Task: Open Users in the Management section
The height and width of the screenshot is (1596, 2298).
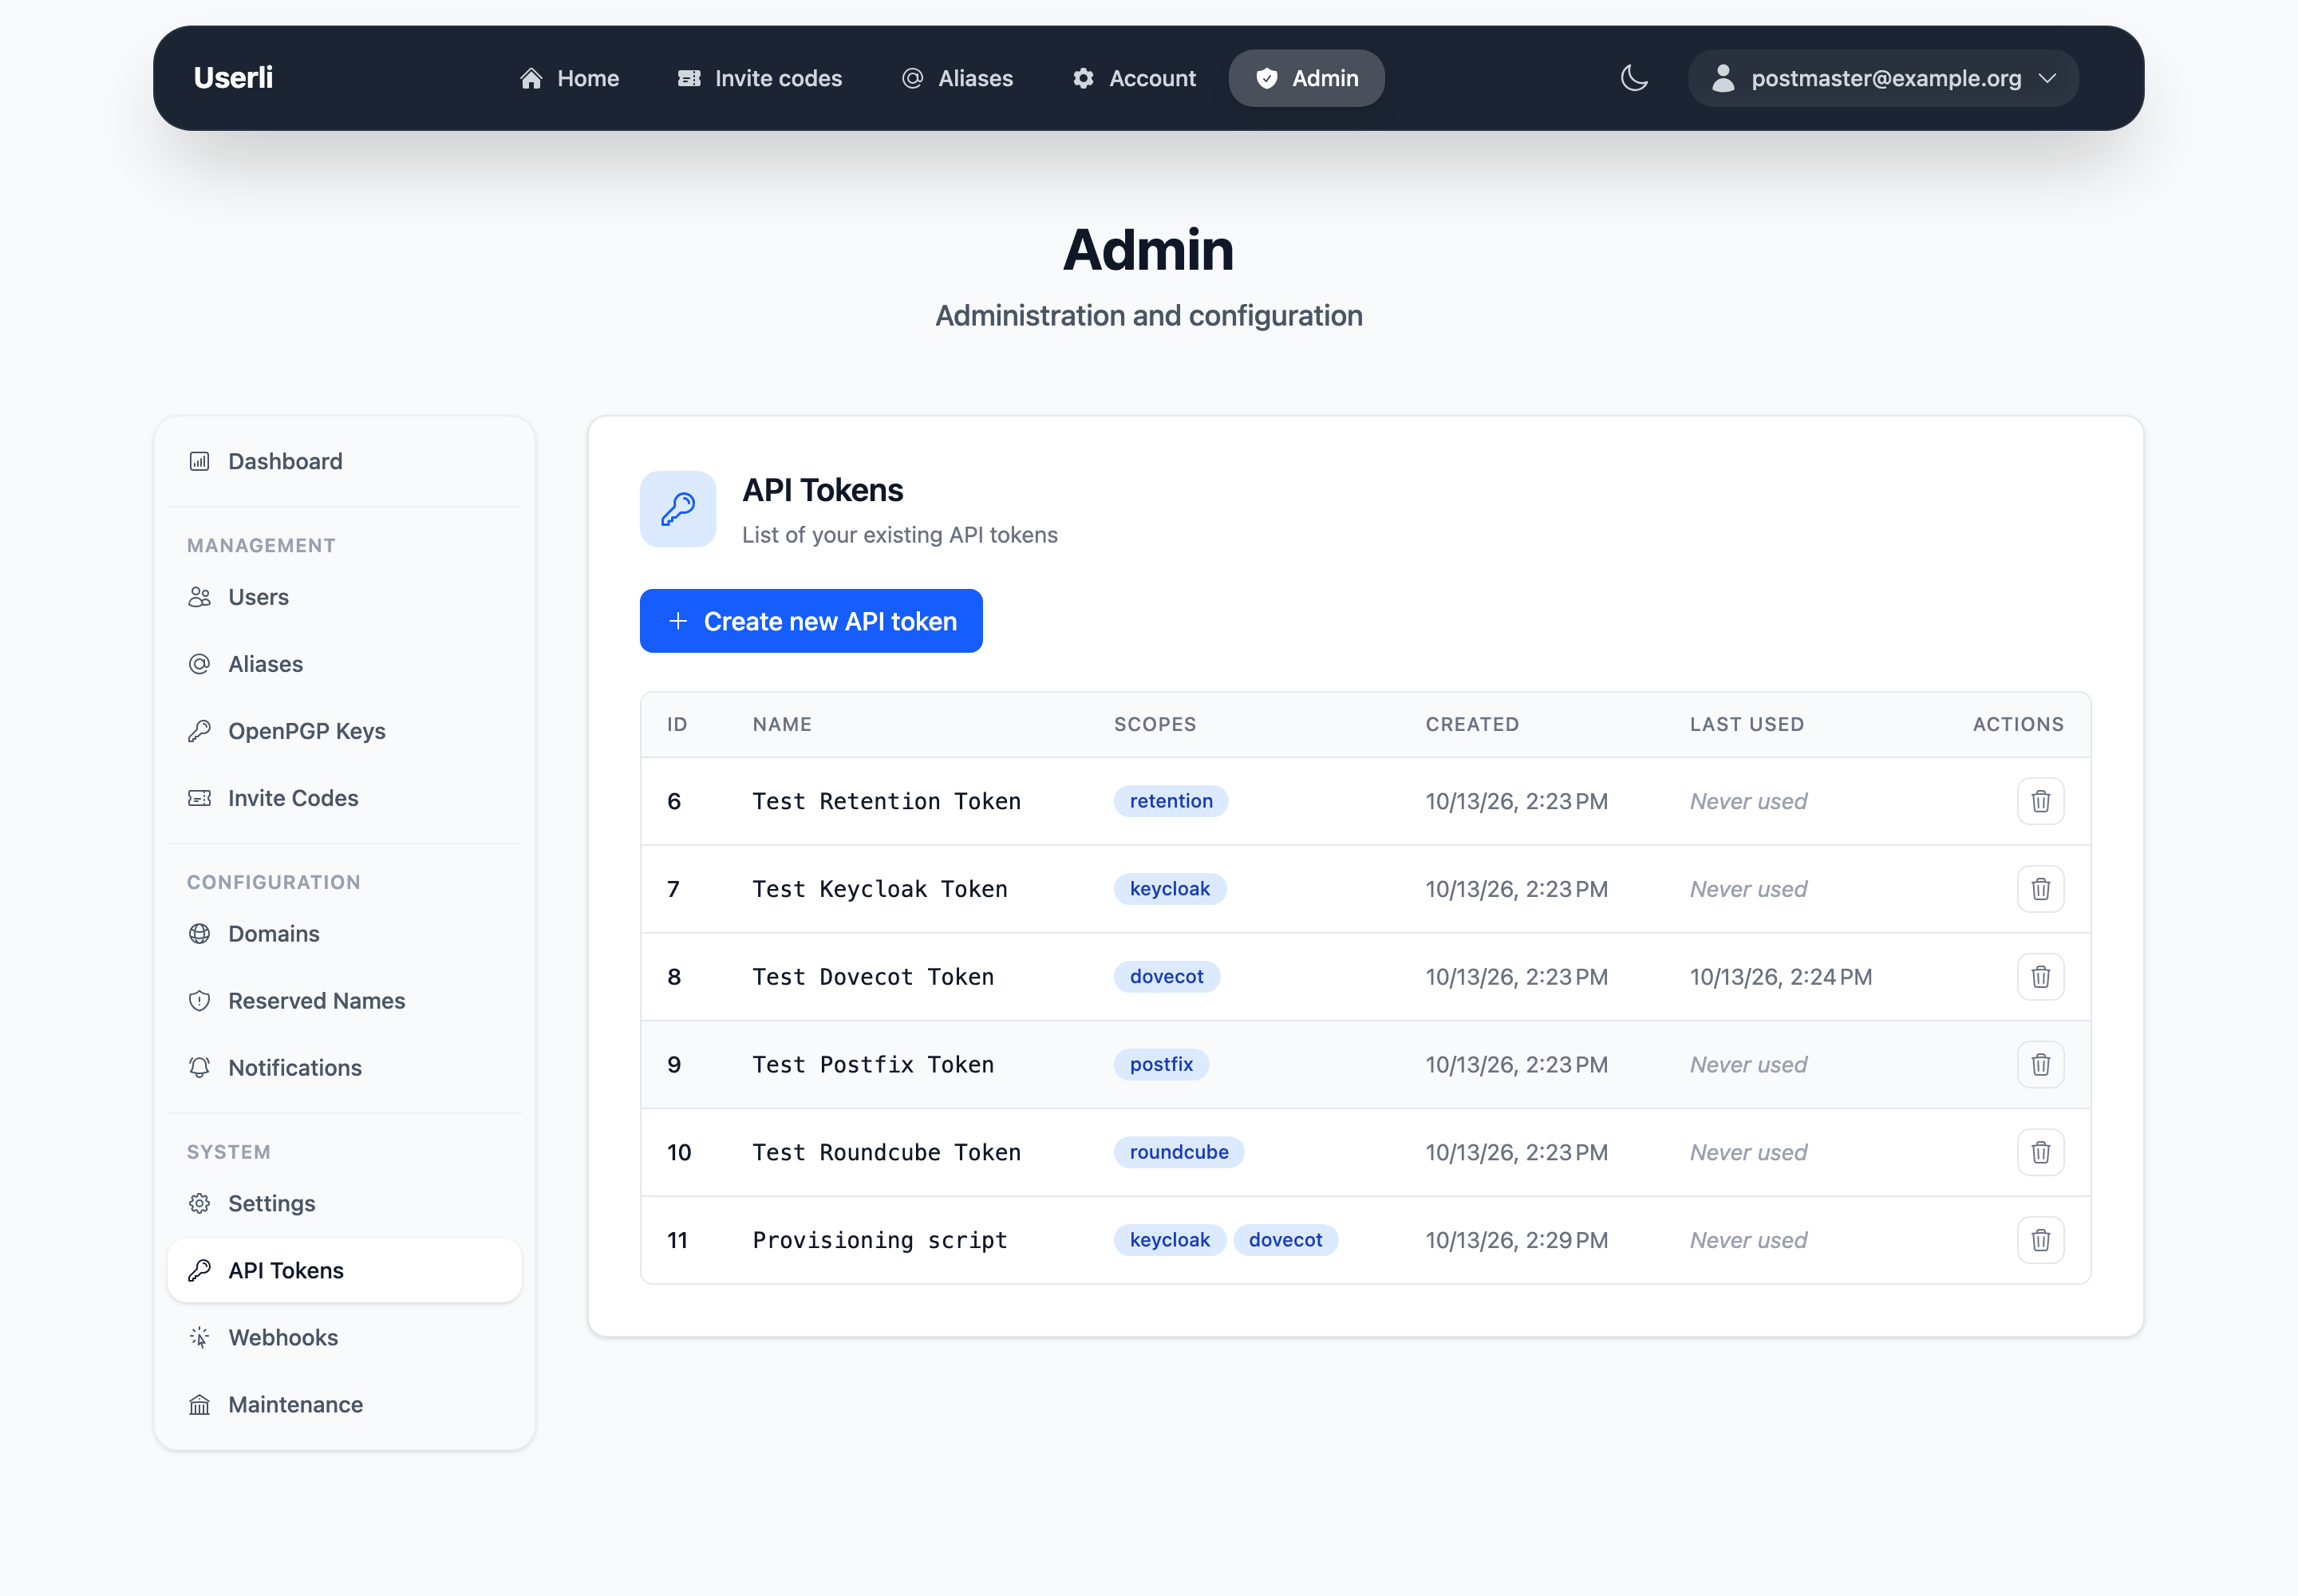Action: click(345, 597)
